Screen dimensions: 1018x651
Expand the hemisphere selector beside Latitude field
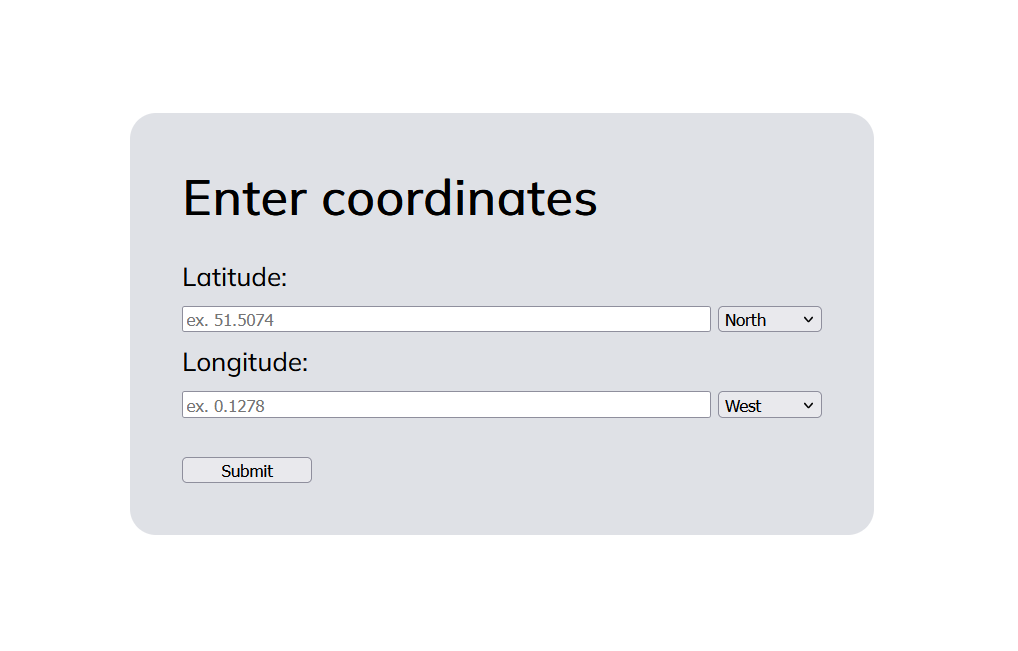(x=769, y=320)
